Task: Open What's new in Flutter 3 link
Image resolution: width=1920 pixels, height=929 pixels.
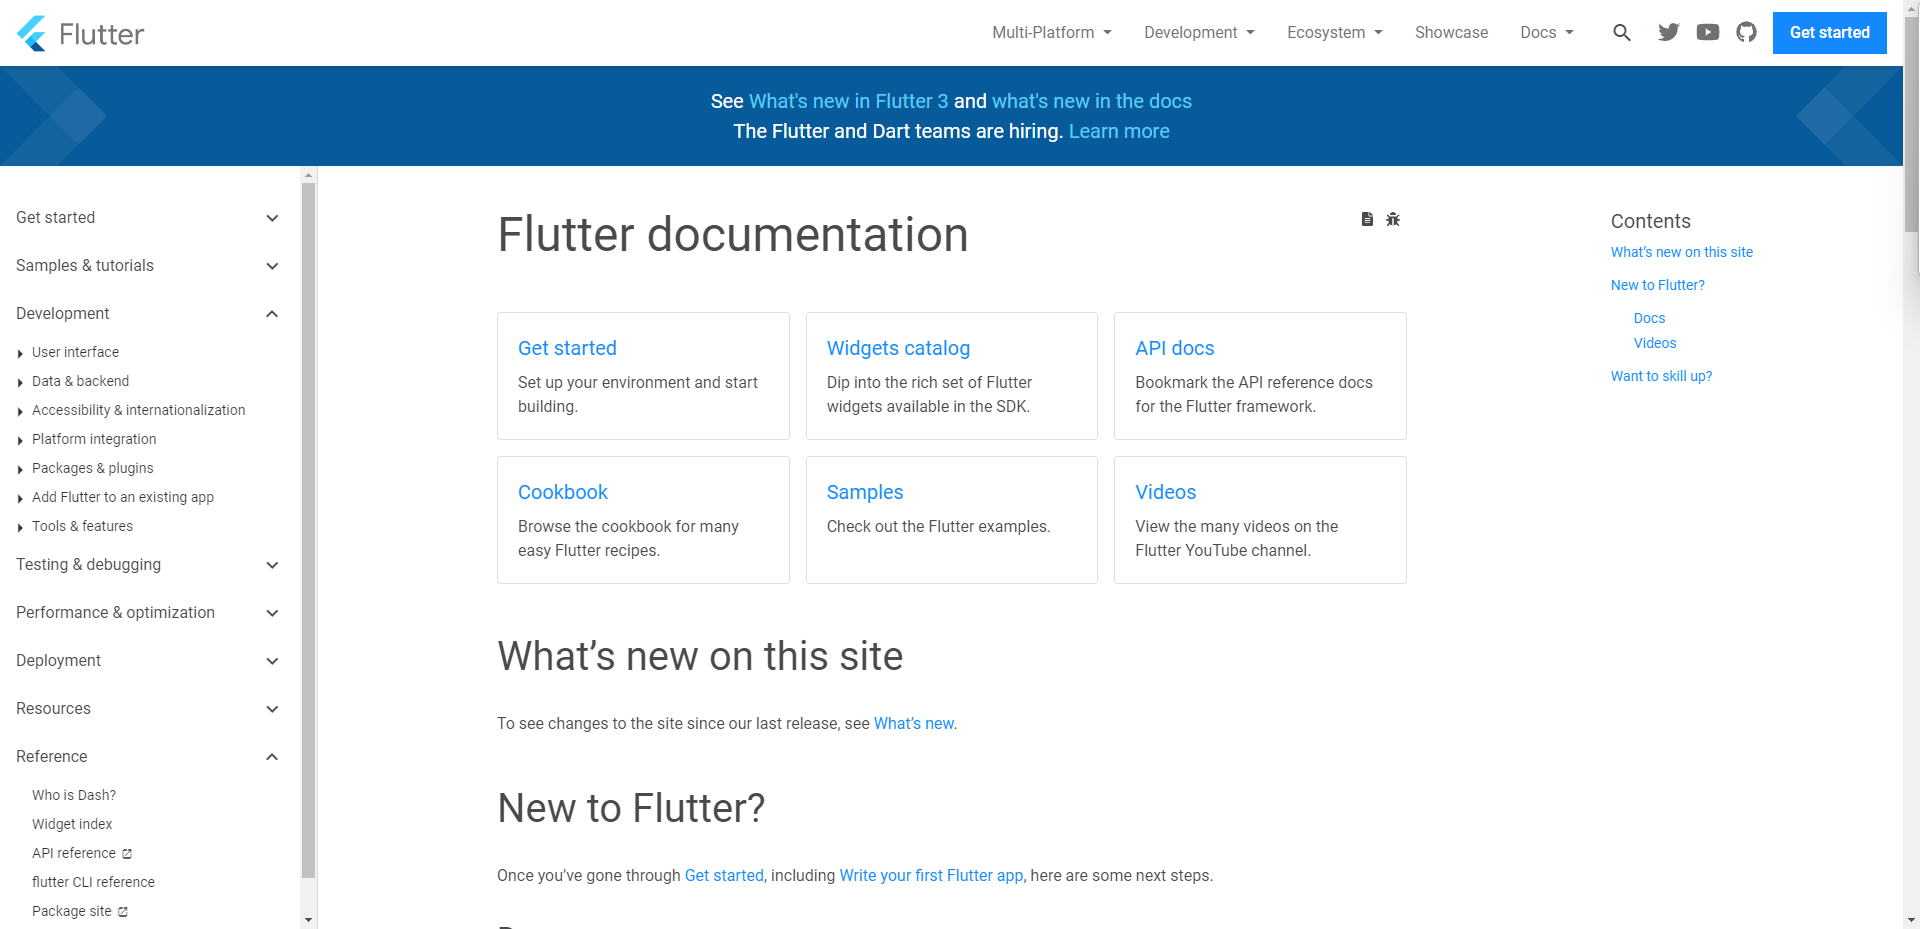Action: [x=848, y=101]
